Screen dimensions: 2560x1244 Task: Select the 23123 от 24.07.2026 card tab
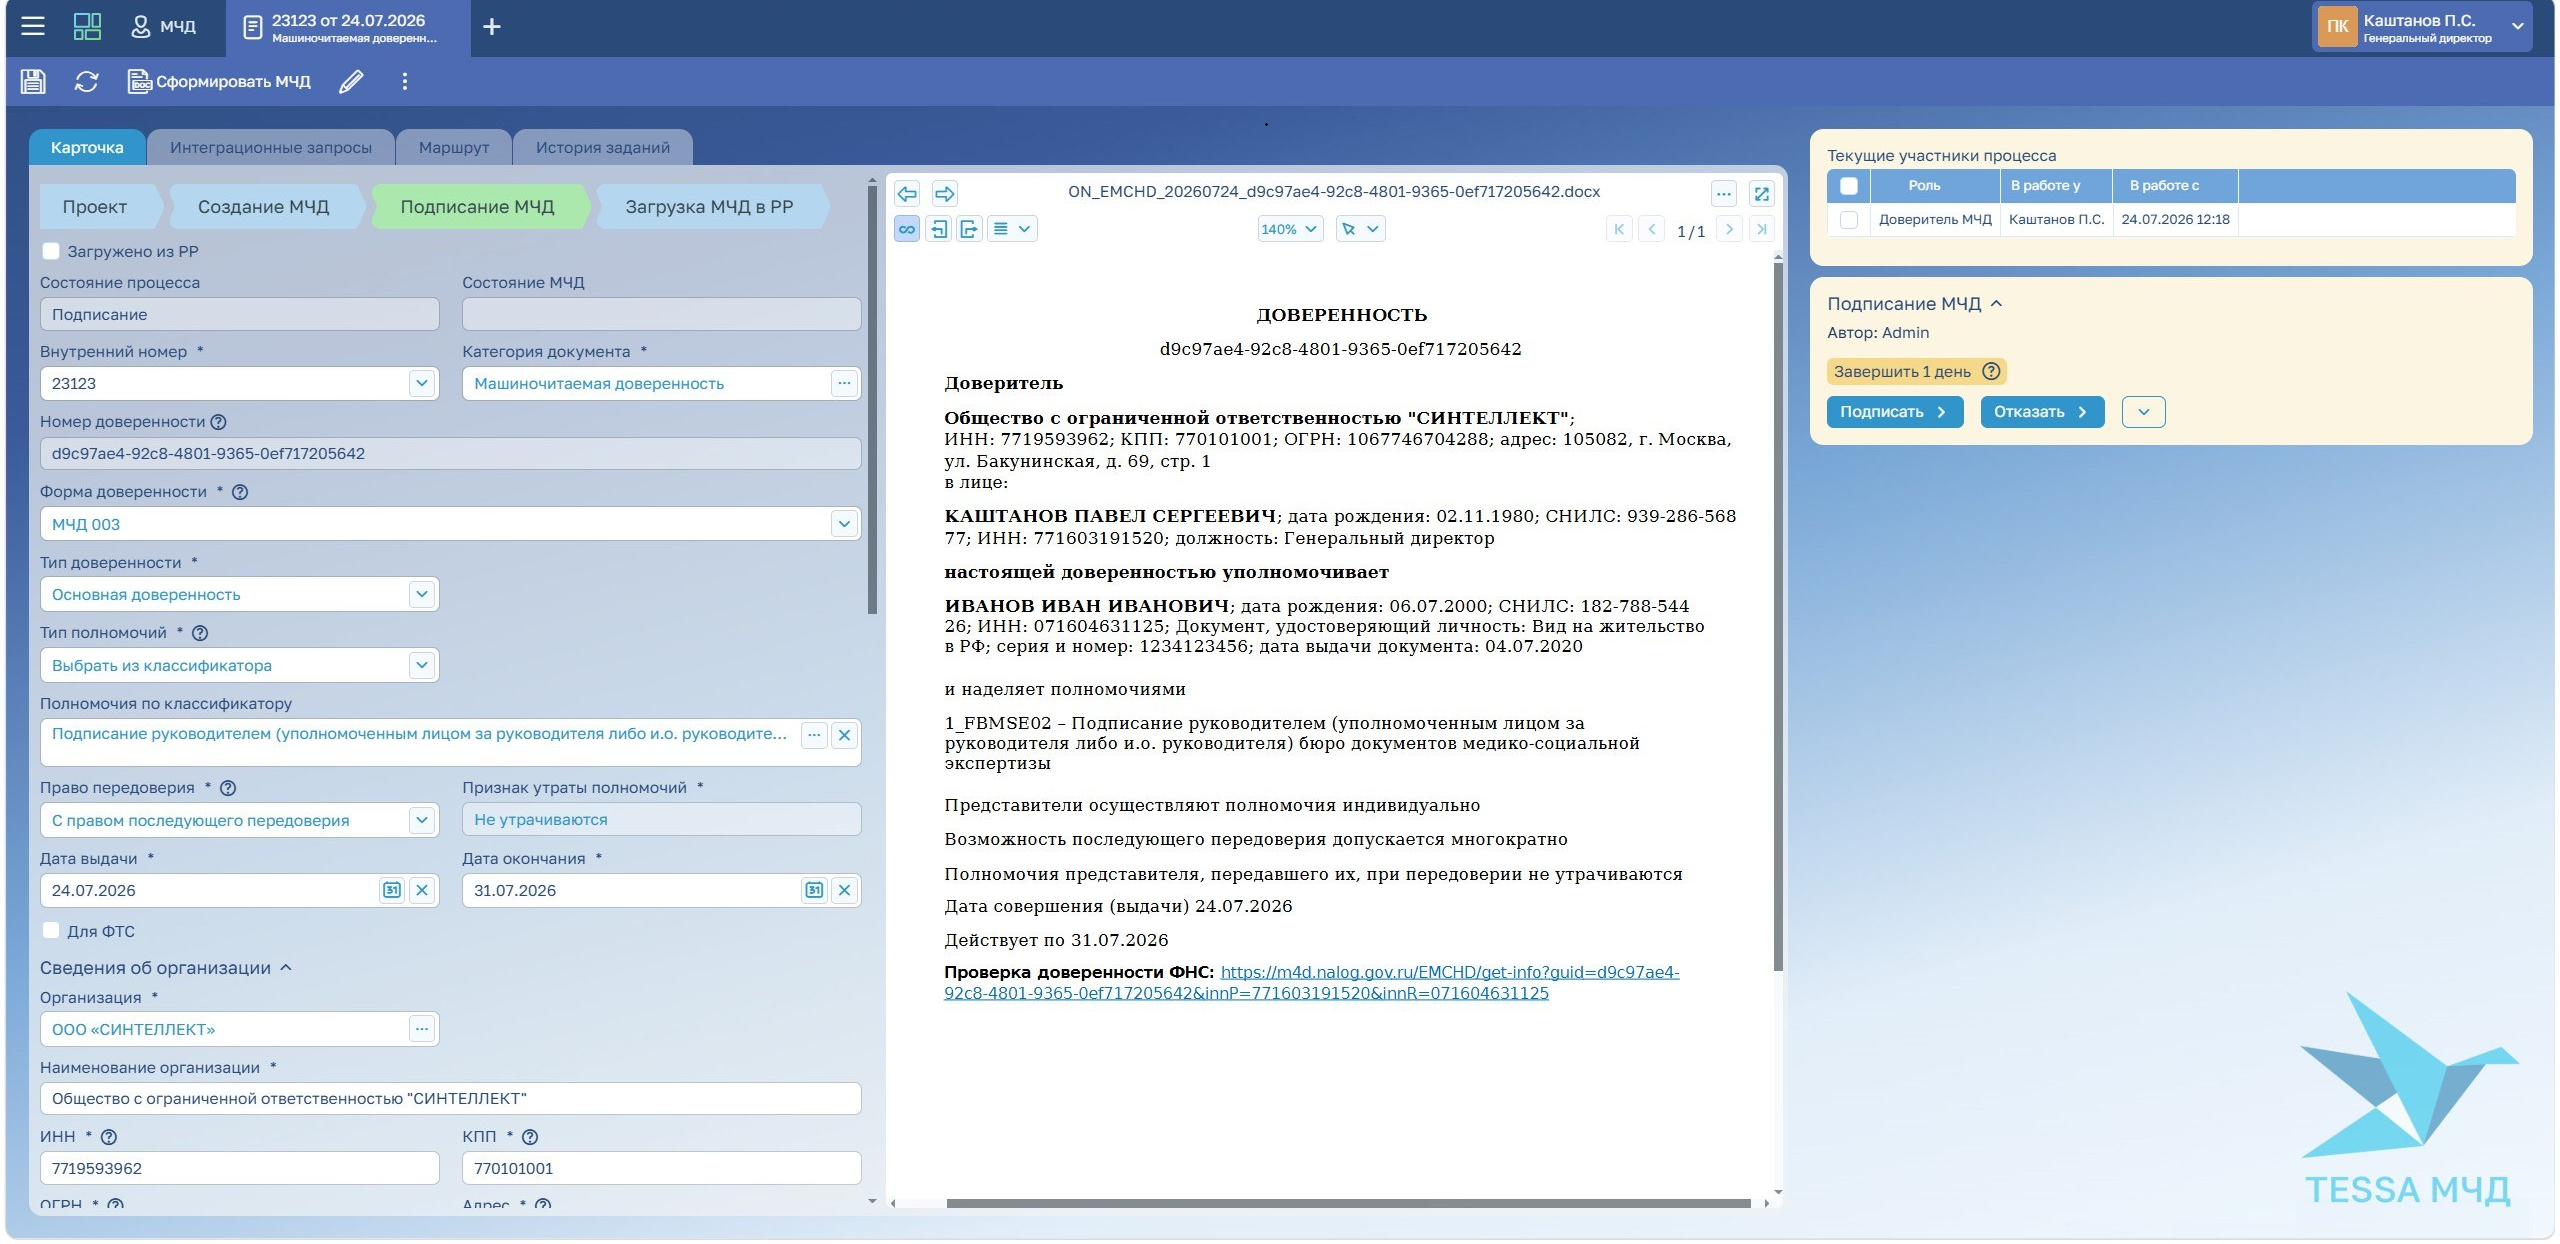pyautogui.click(x=348, y=28)
